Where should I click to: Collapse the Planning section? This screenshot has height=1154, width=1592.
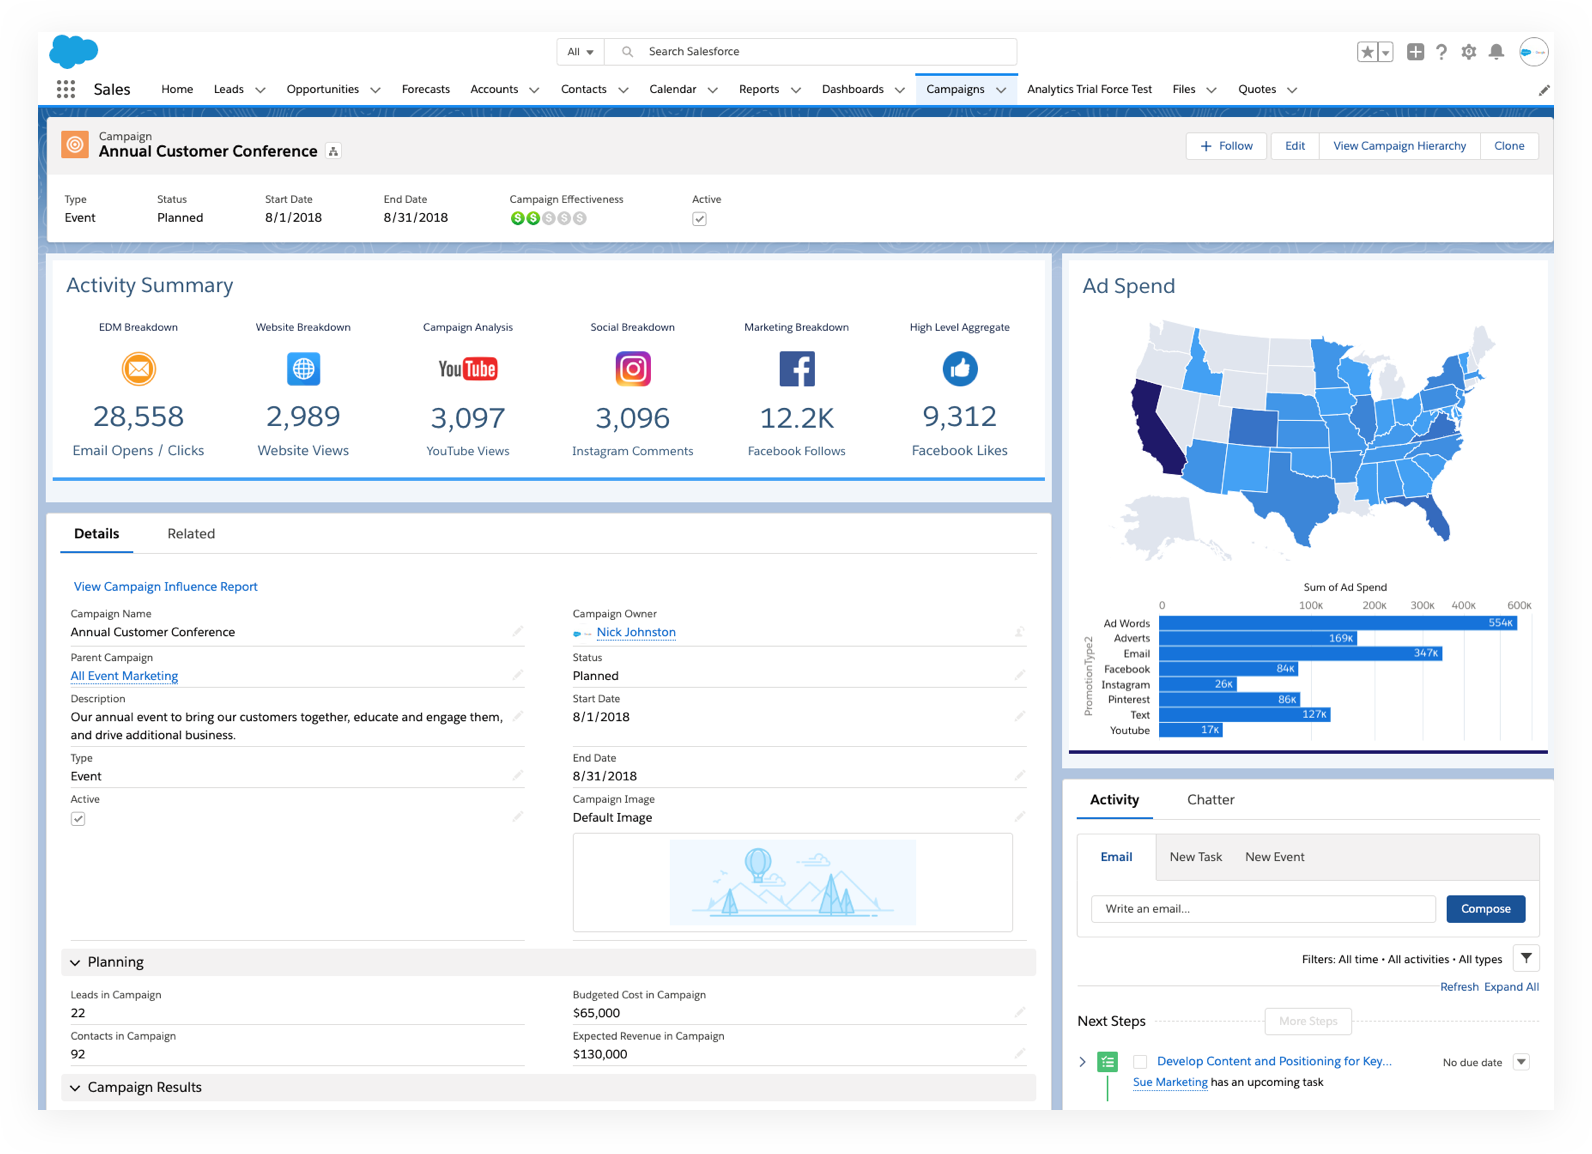[75, 962]
